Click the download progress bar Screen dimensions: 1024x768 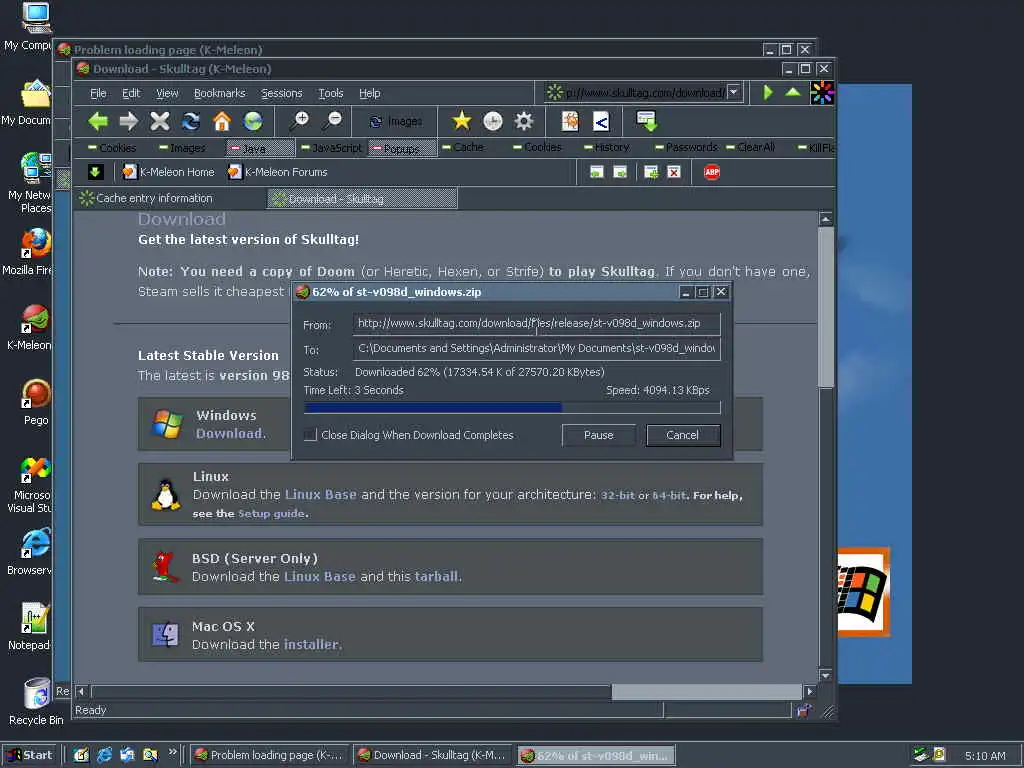512,408
